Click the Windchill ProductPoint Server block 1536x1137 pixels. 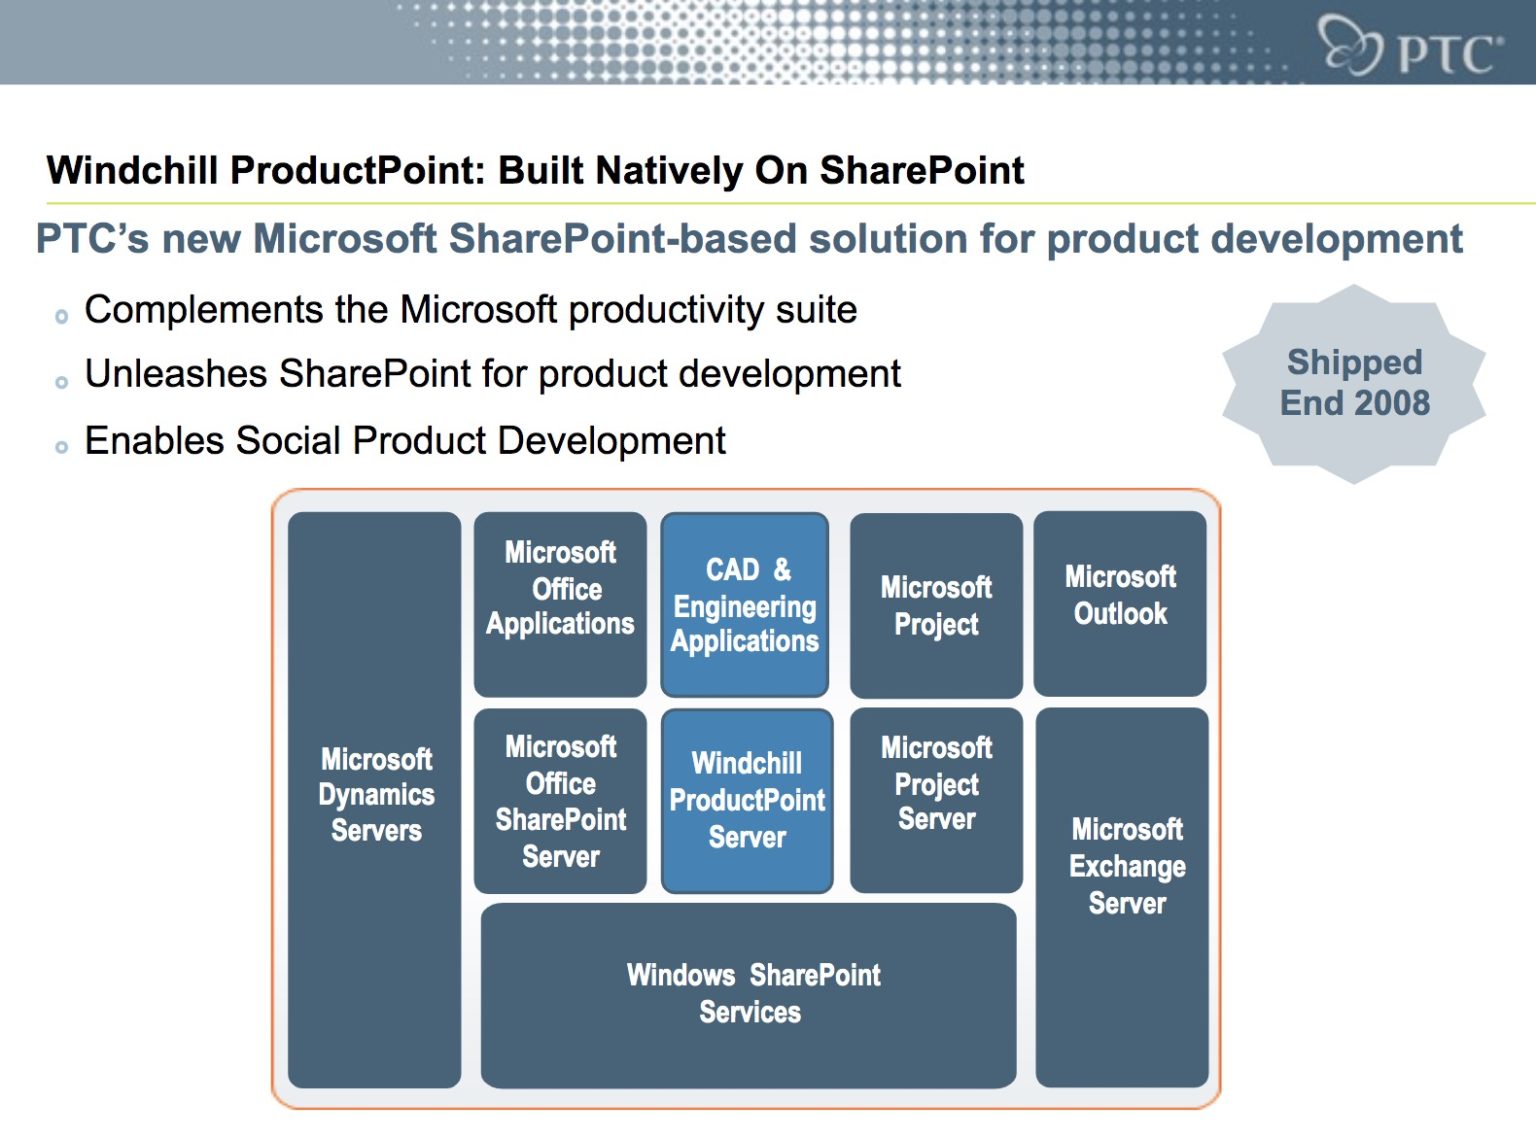pyautogui.click(x=747, y=801)
